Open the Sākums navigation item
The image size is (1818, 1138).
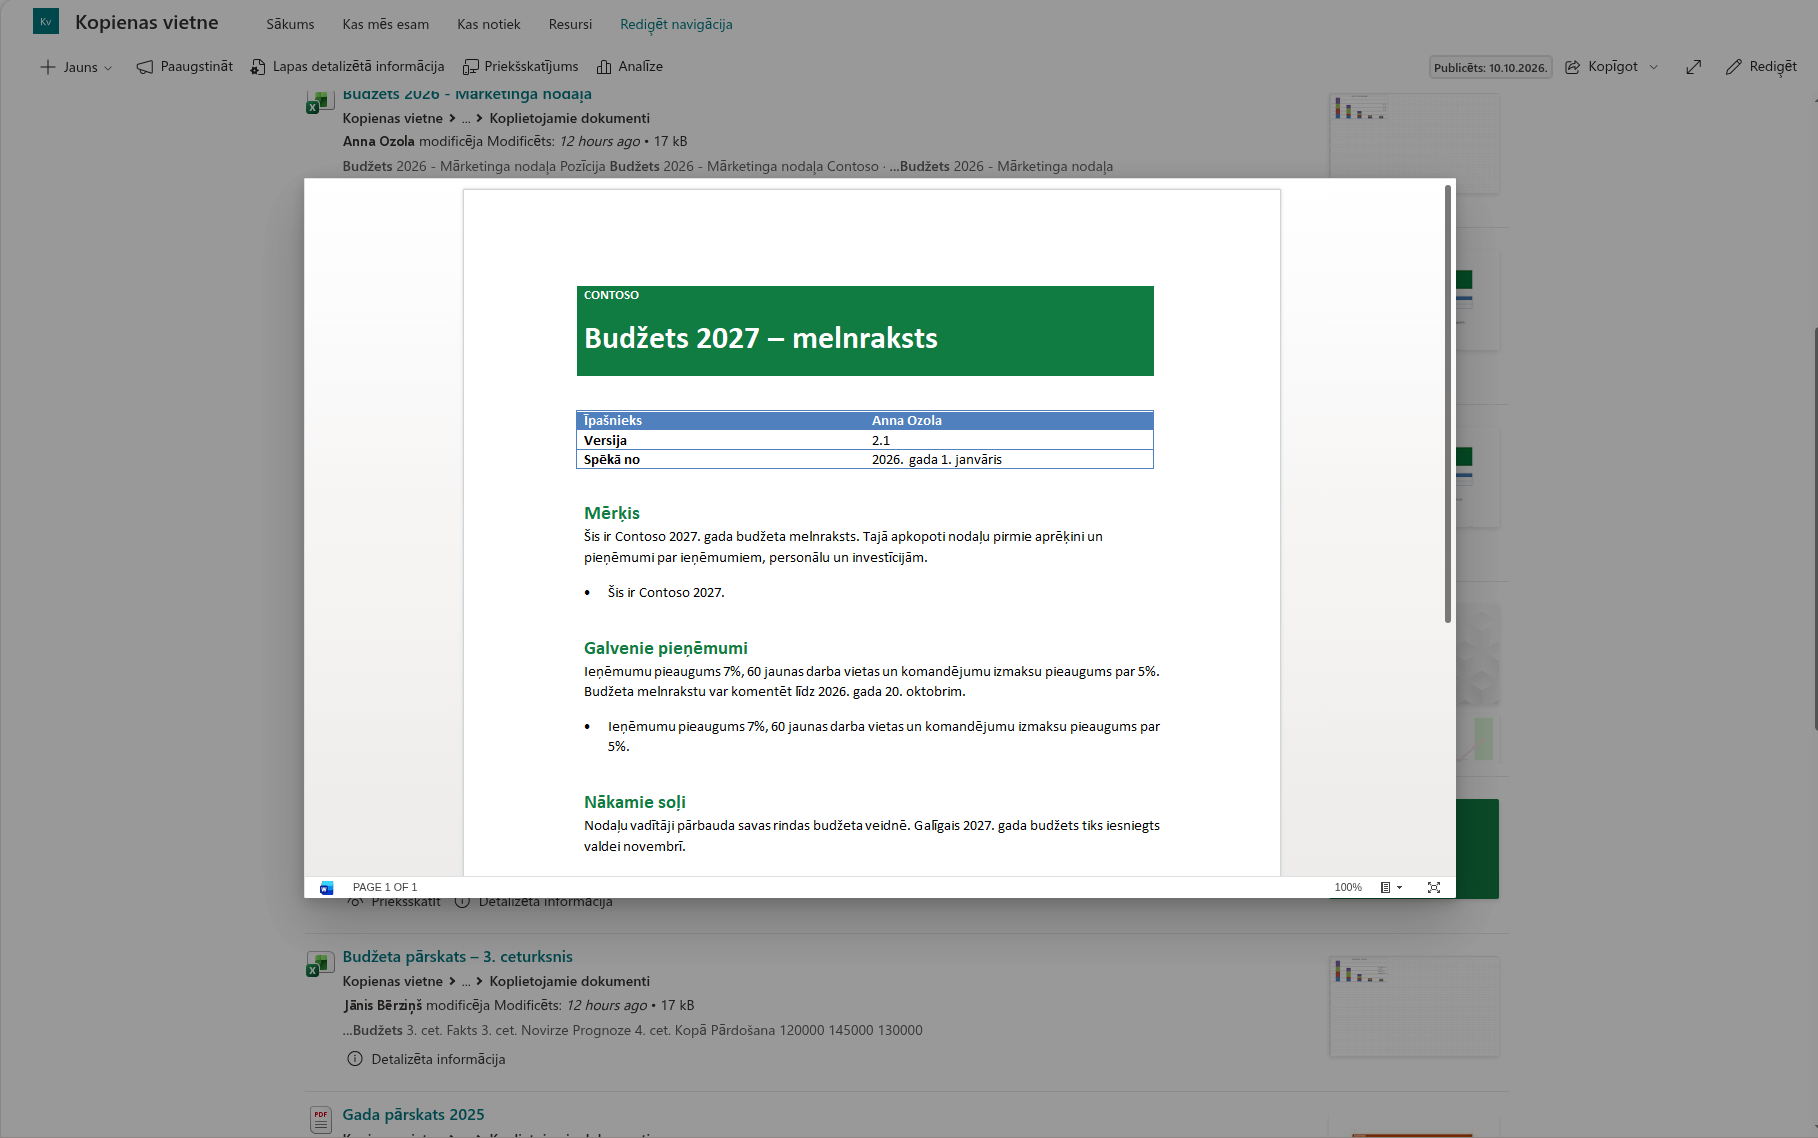coord(290,24)
